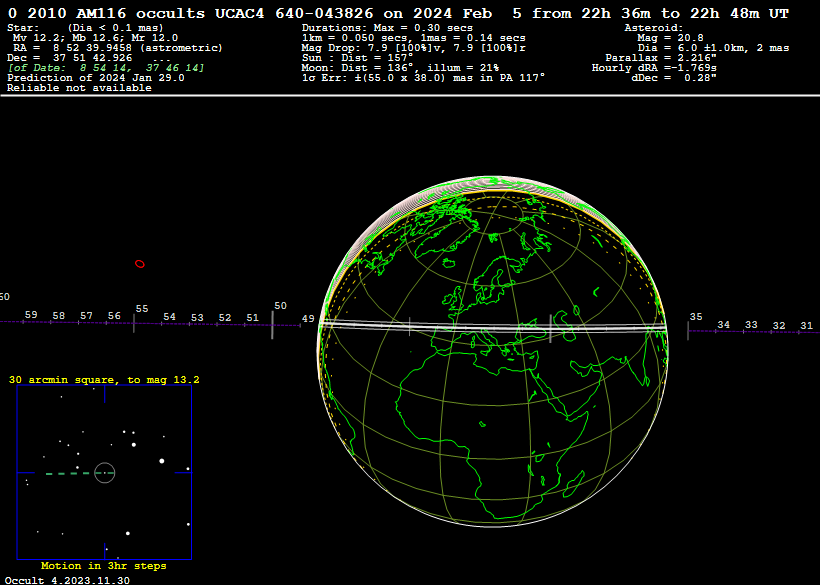
Task: Click minute marker 51 on the path timeline
Action: tap(253, 318)
